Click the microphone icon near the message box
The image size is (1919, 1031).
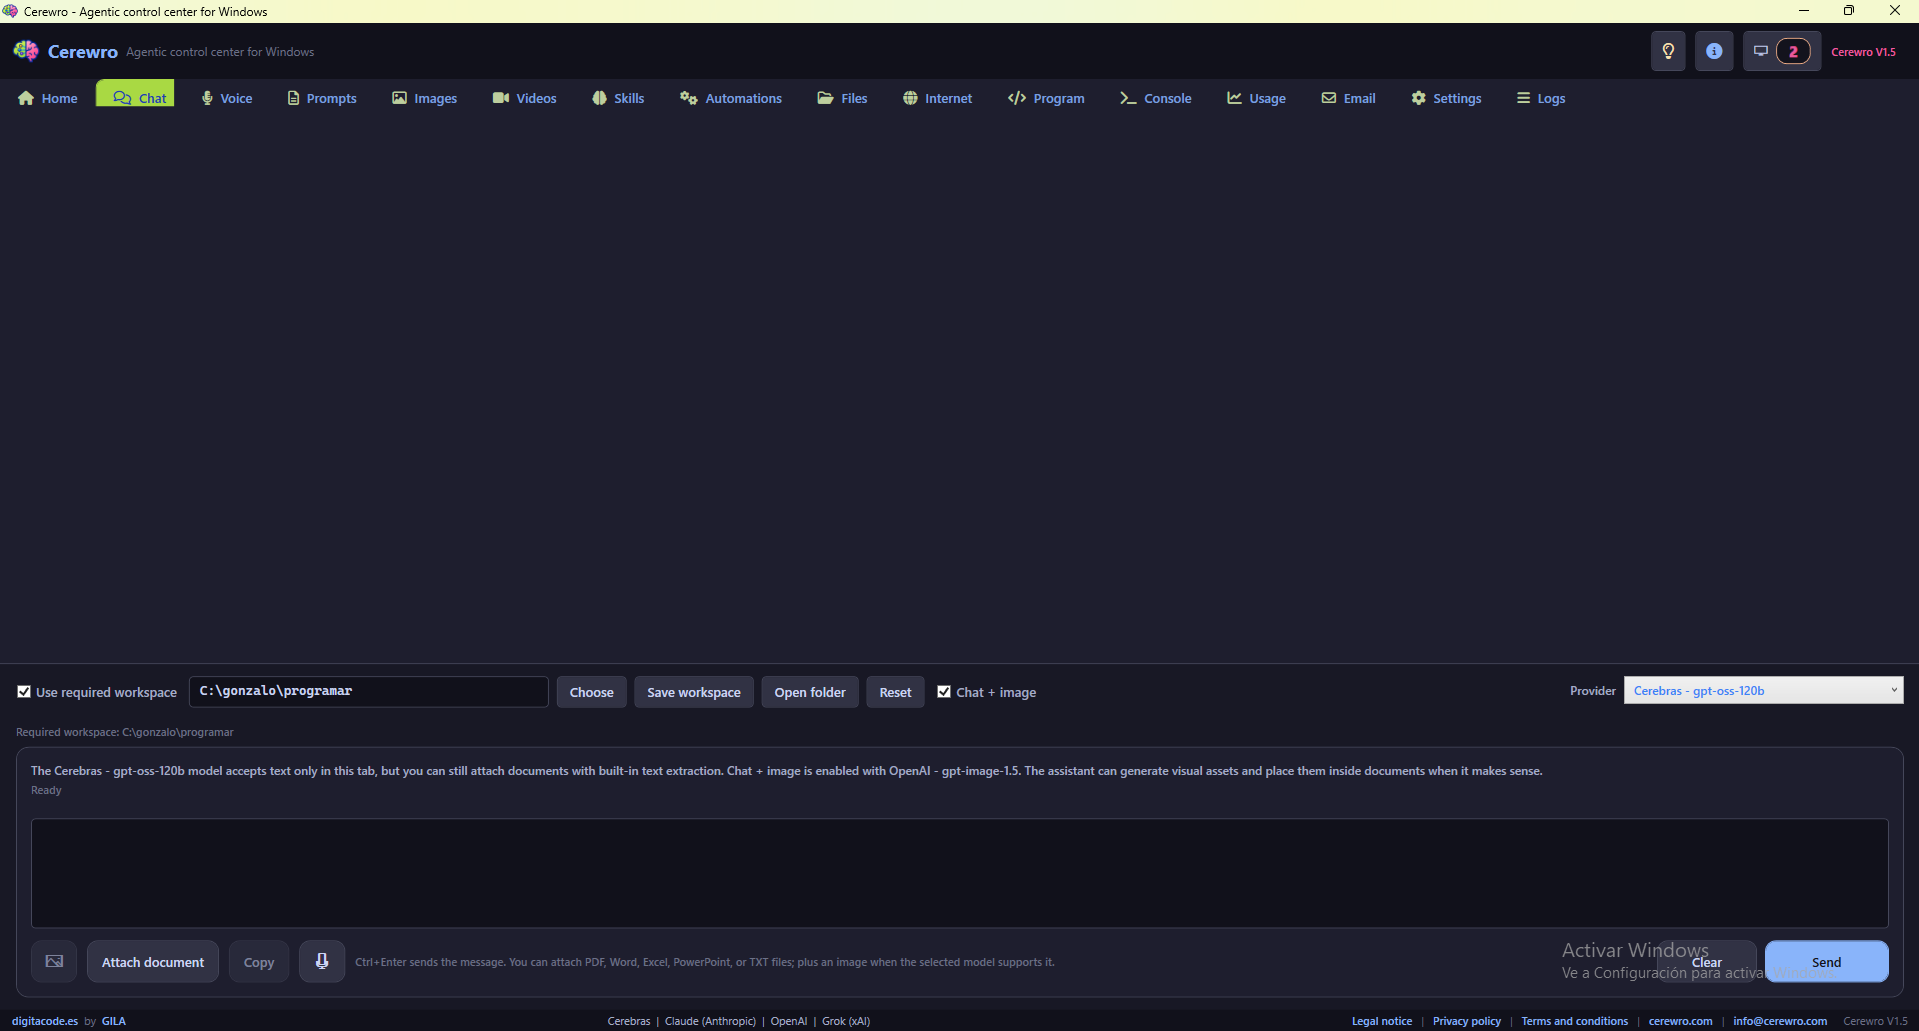pyautogui.click(x=321, y=961)
